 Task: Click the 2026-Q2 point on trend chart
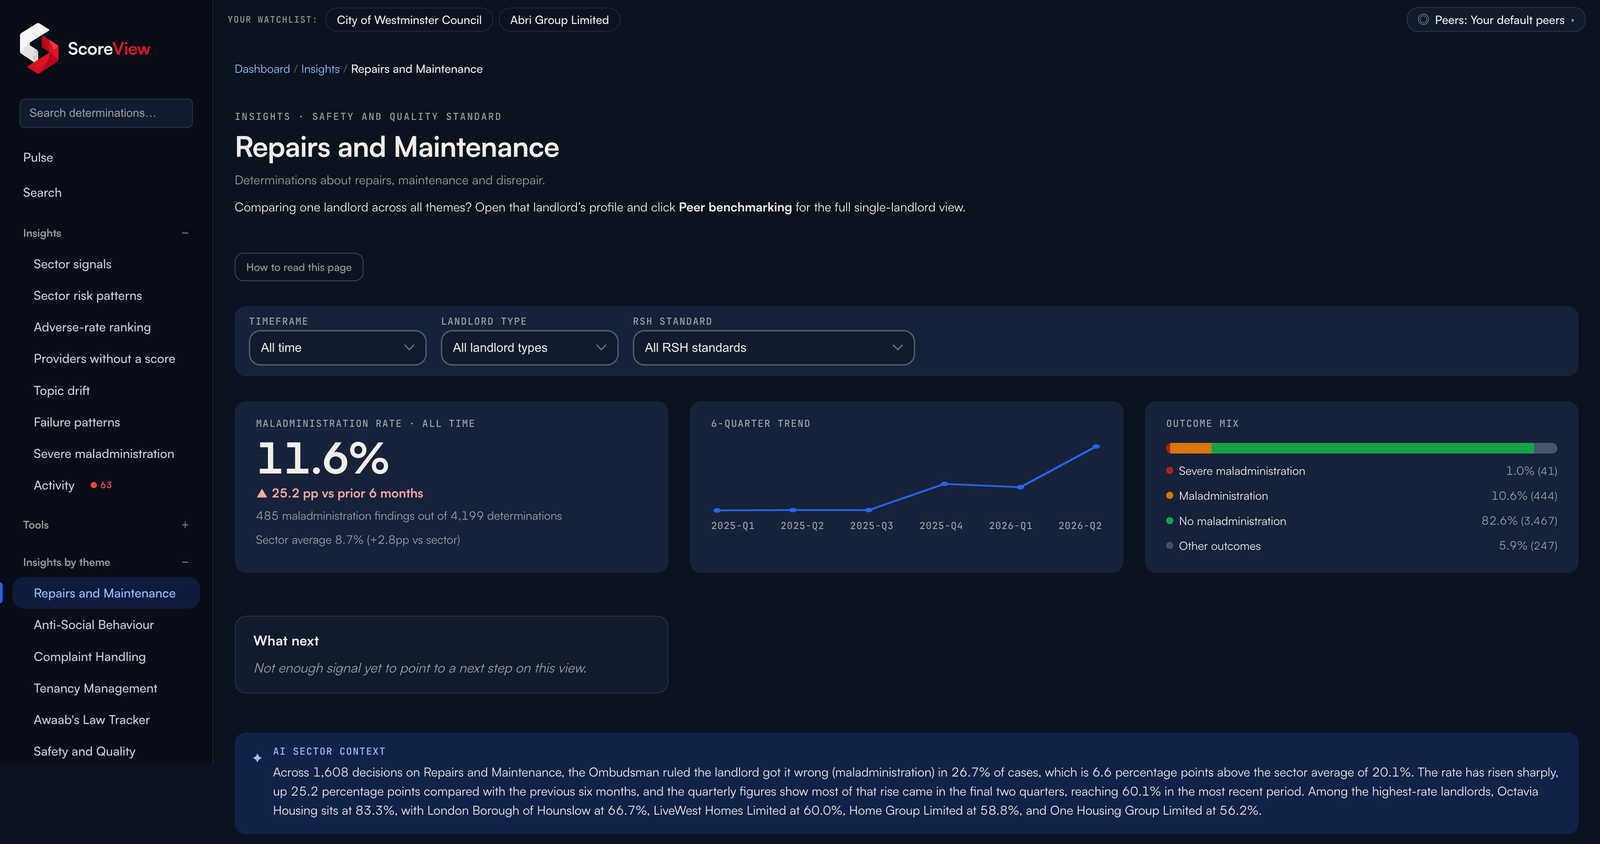click(1097, 446)
